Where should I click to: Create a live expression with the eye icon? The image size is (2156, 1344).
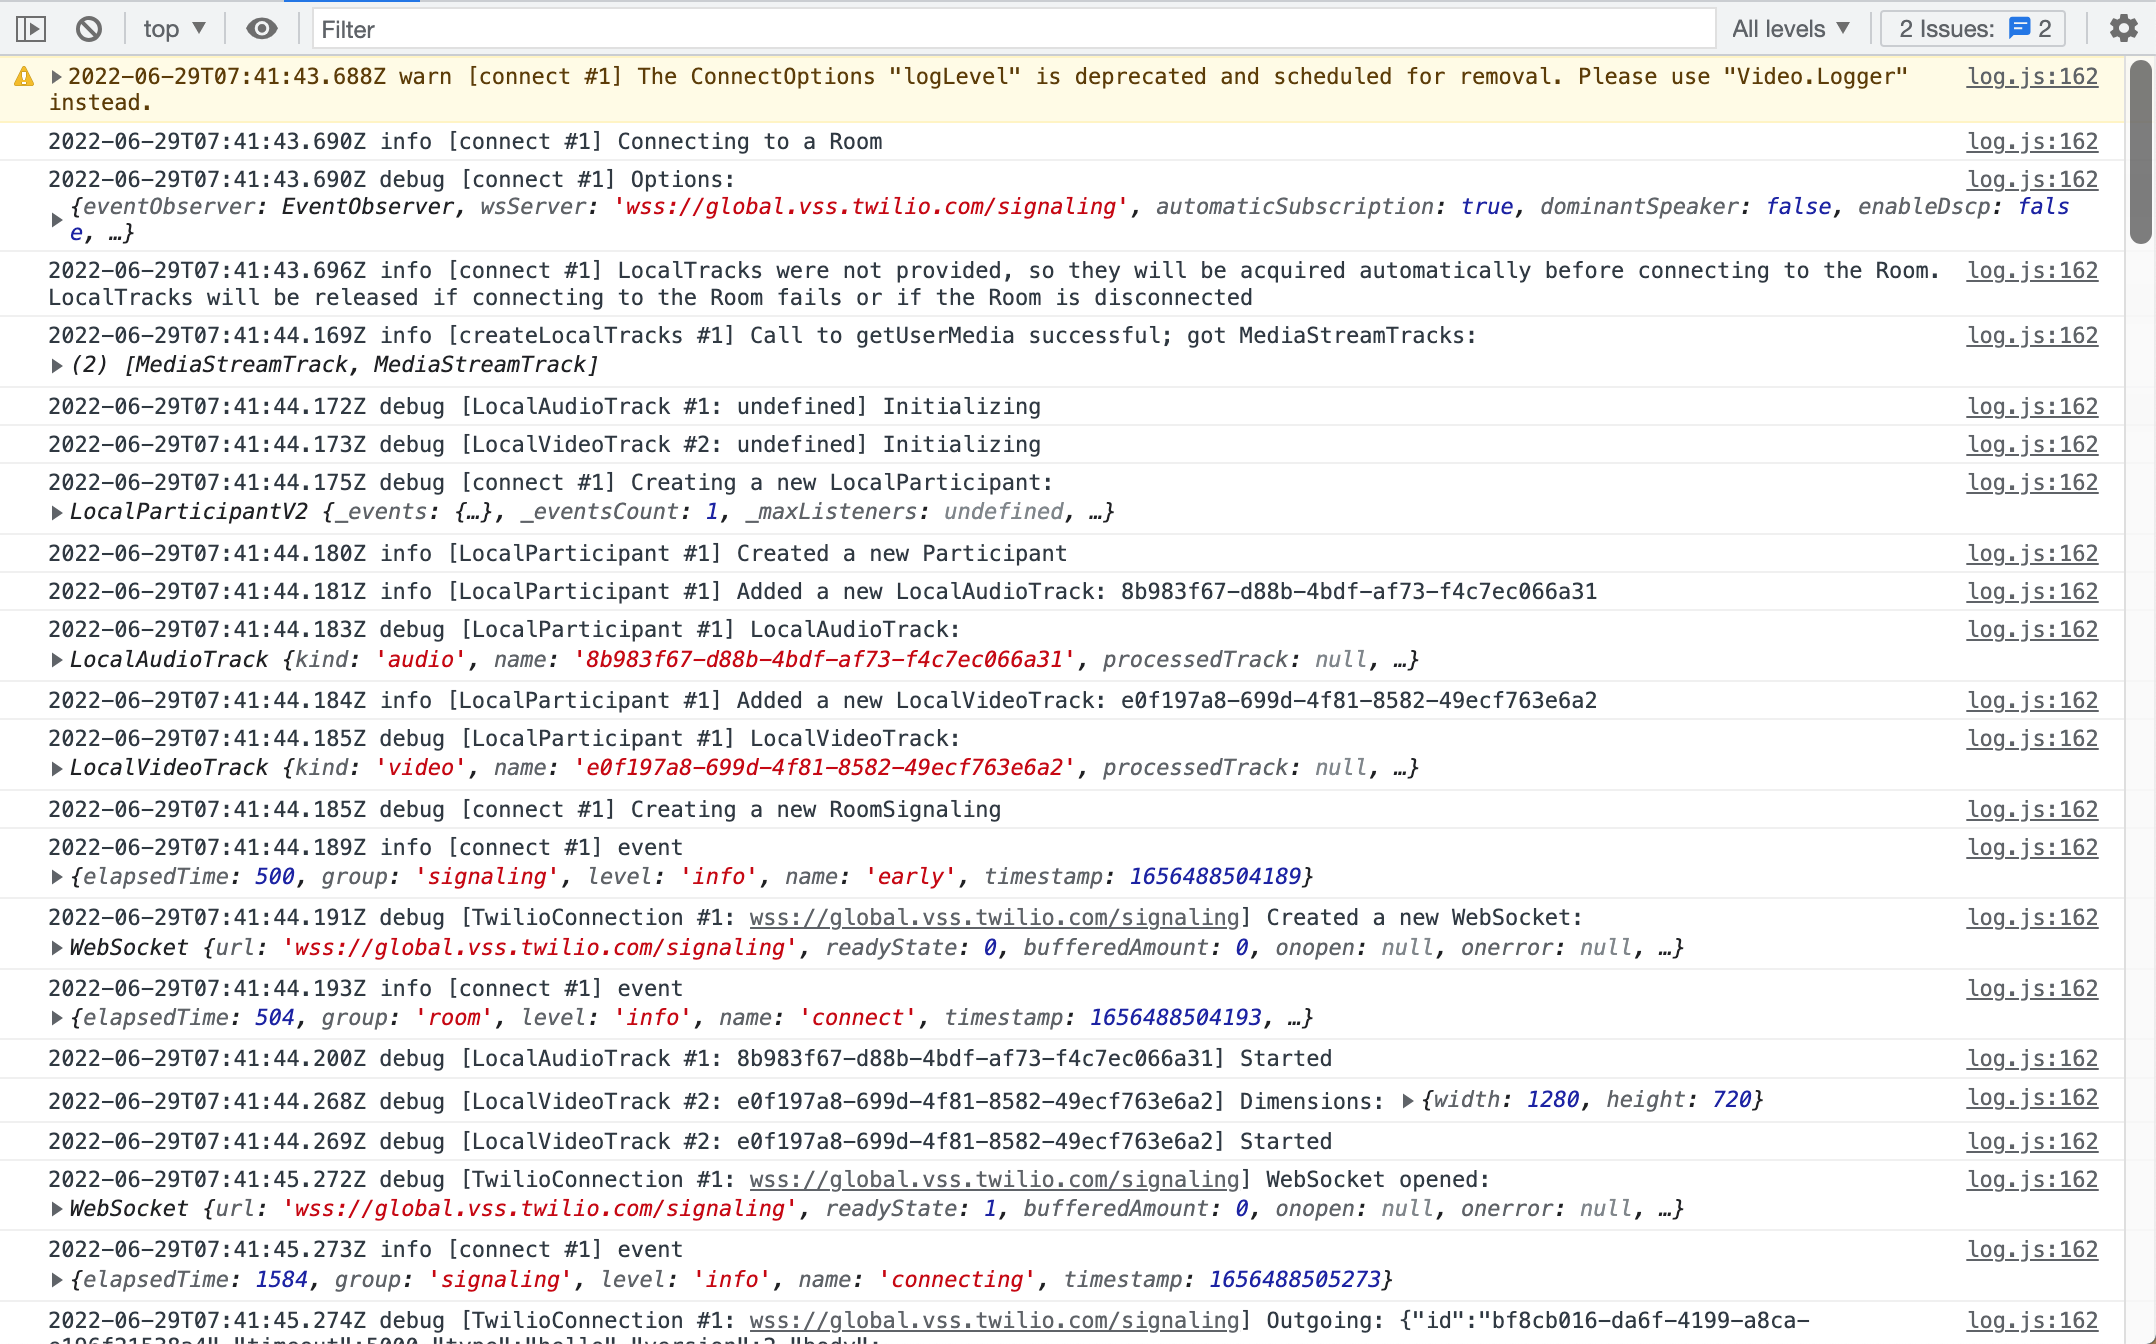pyautogui.click(x=261, y=28)
